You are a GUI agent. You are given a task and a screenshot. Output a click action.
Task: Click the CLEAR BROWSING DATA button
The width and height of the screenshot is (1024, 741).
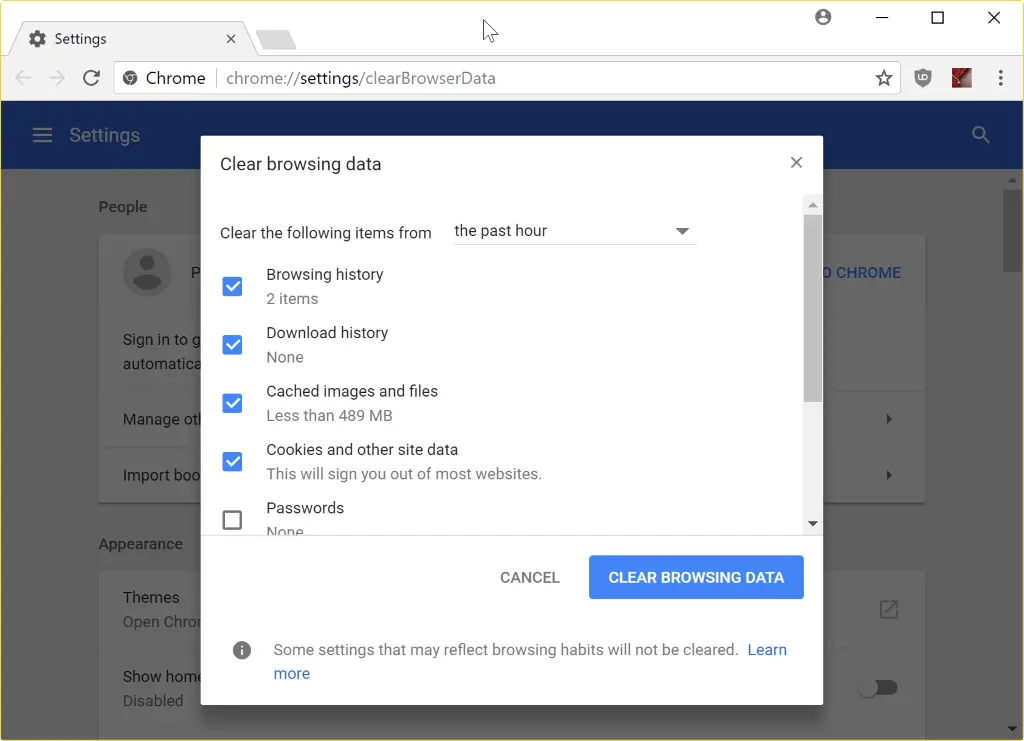(x=696, y=577)
